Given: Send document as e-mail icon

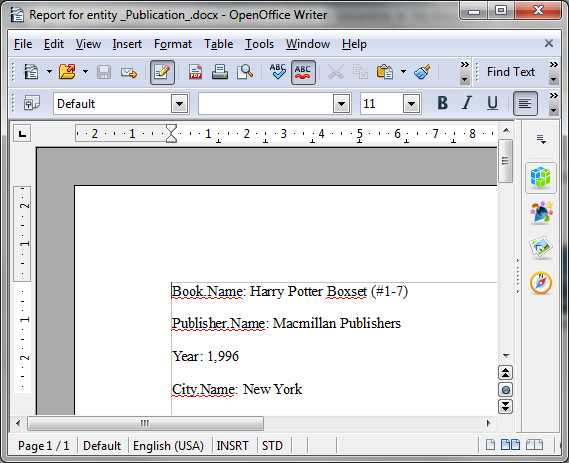Looking at the screenshot, I should click(x=129, y=73).
